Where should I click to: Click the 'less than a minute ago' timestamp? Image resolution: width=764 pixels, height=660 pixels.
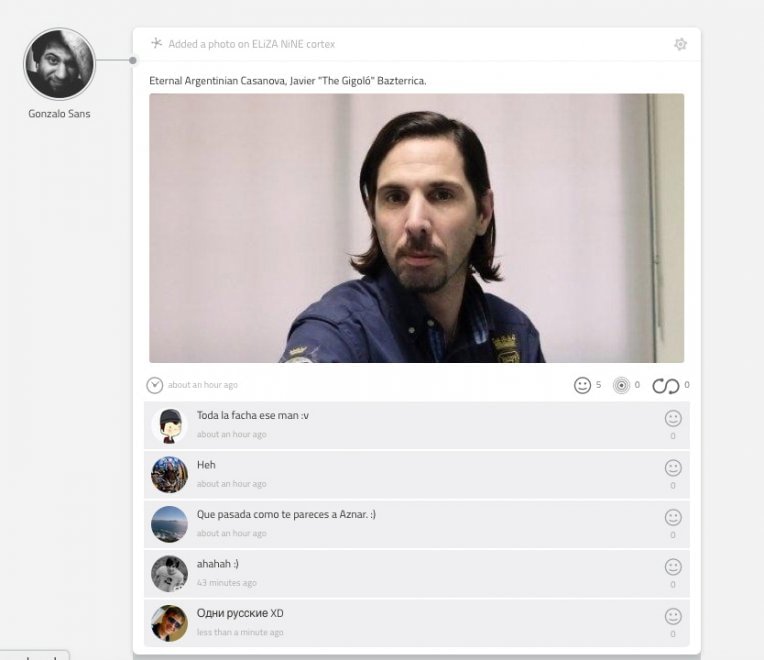pos(240,632)
